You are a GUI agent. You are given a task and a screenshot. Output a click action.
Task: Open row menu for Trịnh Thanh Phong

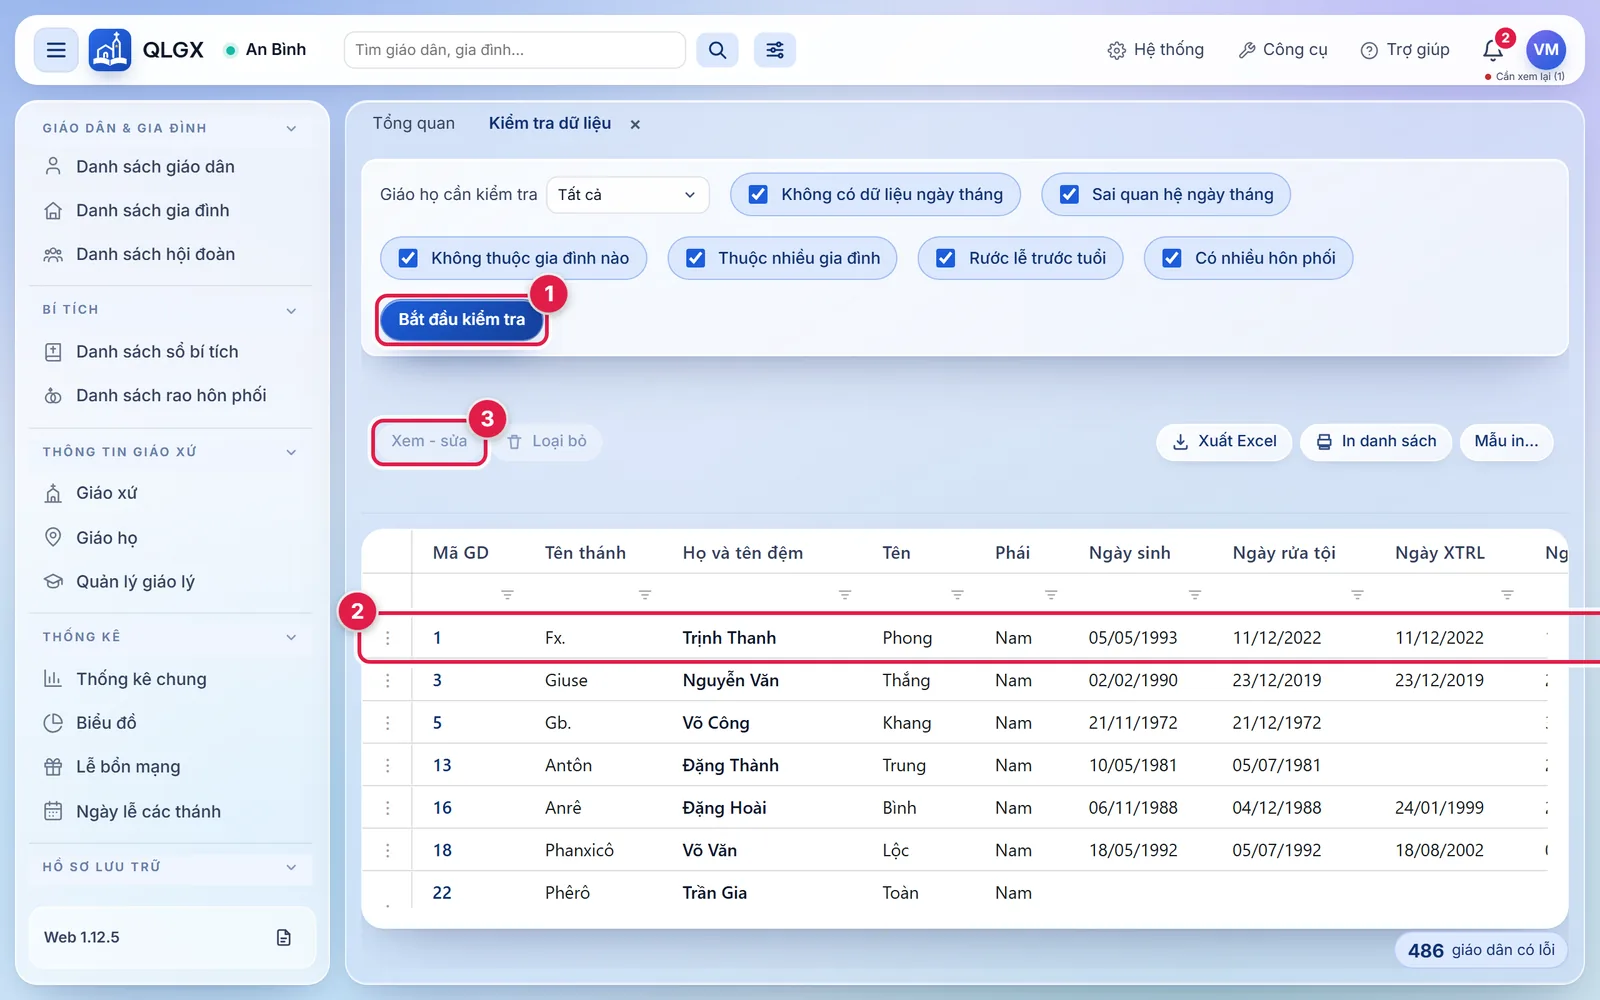tap(388, 638)
